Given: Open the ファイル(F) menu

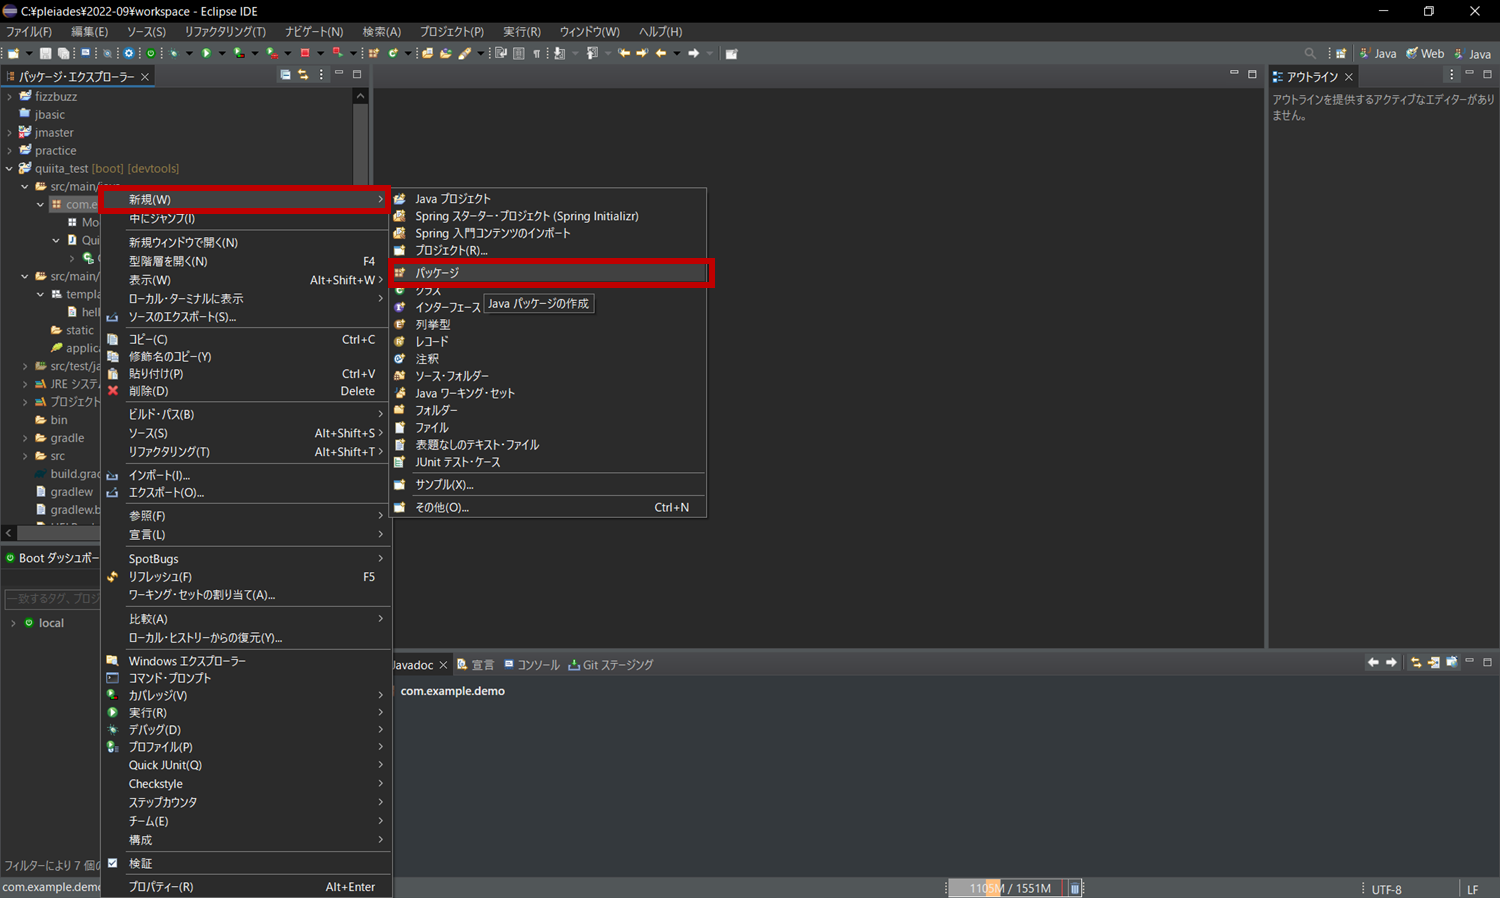Looking at the screenshot, I should point(29,31).
